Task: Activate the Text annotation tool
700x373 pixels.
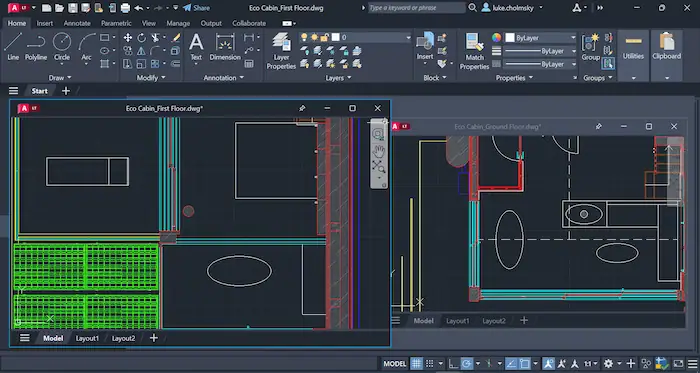Action: pos(196,47)
